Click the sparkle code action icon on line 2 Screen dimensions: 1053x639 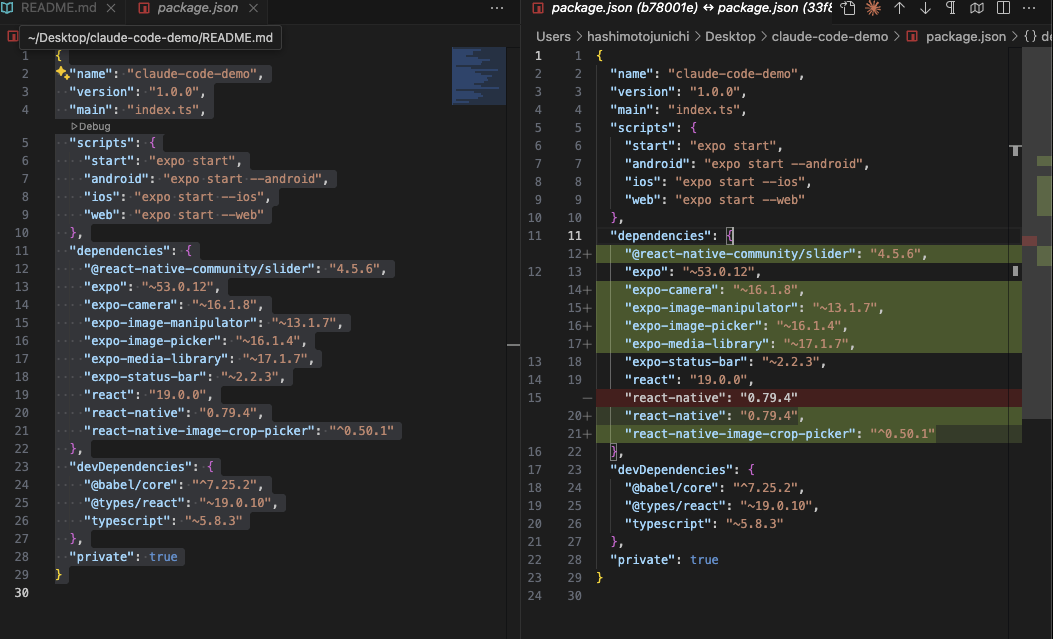coord(62,72)
